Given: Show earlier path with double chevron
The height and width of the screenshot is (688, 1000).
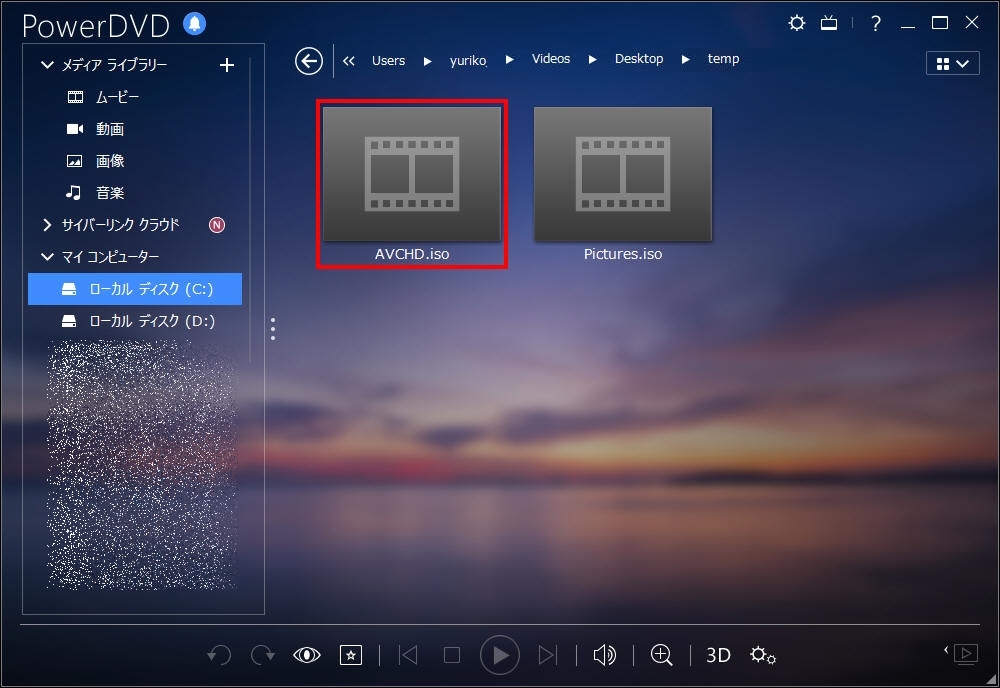Looking at the screenshot, I should pos(348,61).
